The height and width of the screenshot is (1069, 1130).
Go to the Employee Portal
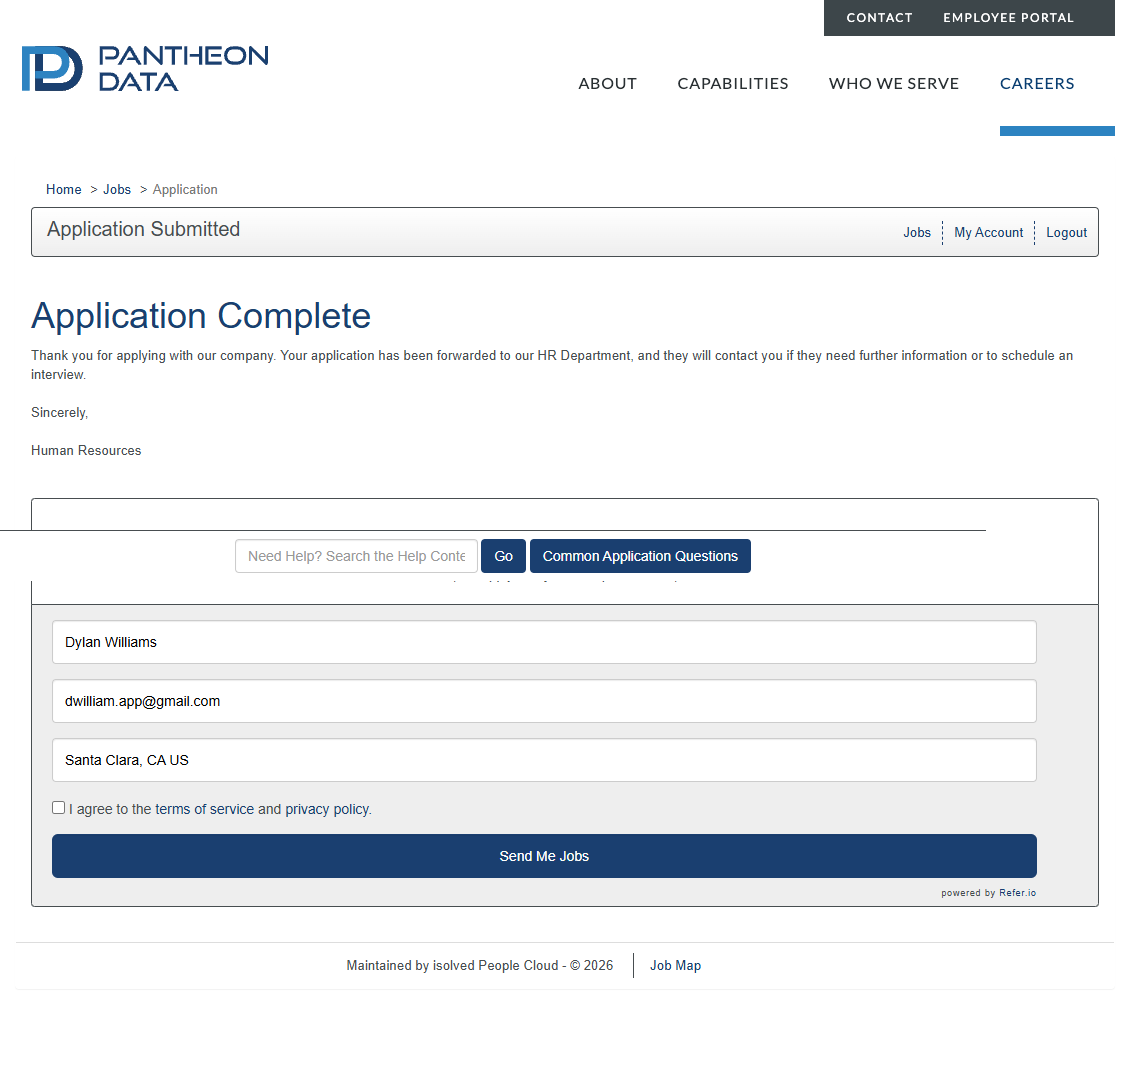point(1008,18)
